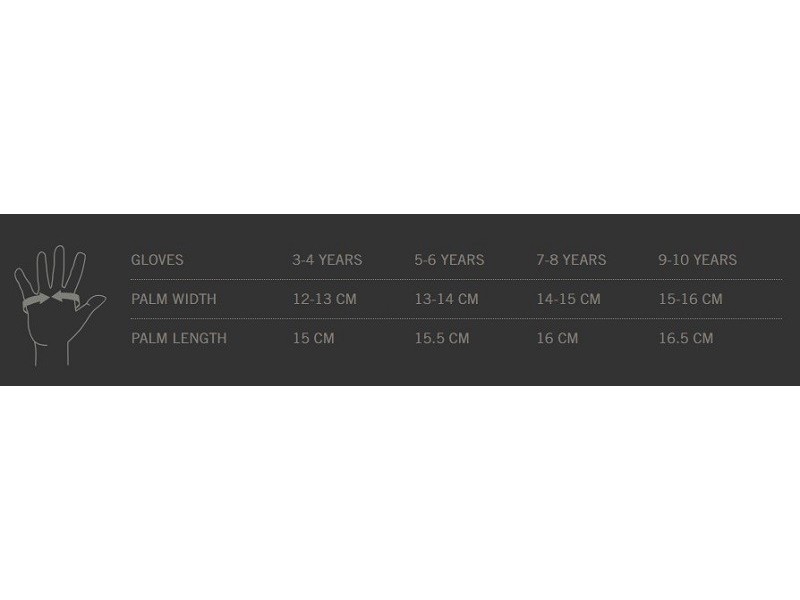
Task: Click the wrist of the hand drawing
Action: pyautogui.click(x=52, y=353)
